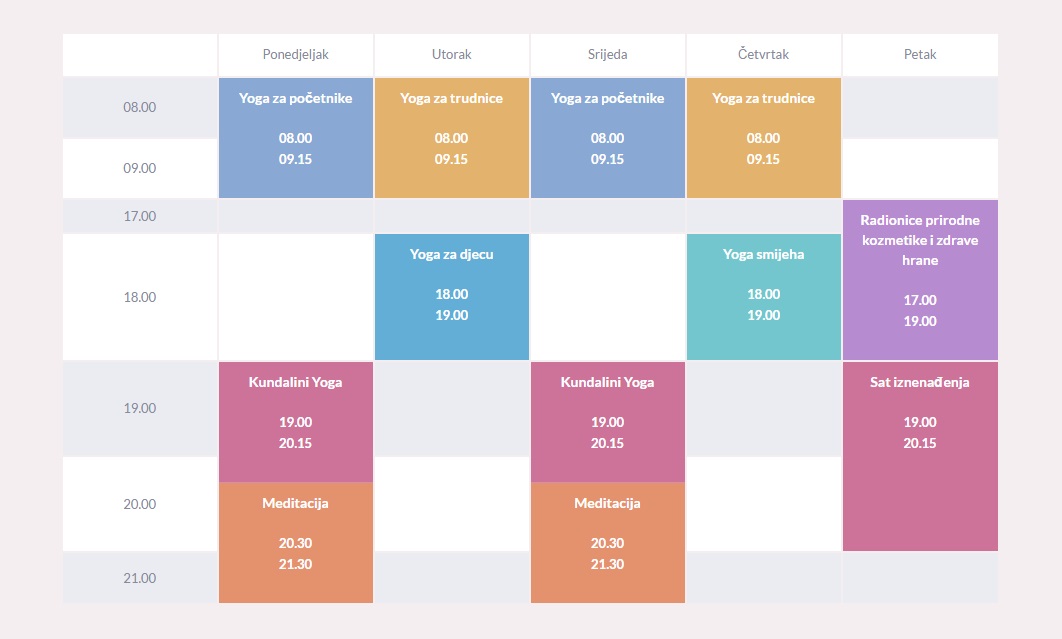This screenshot has height=639, width=1062.
Task: Select Wednesday's Kundalini Yoga block
Action: pyautogui.click(x=608, y=421)
